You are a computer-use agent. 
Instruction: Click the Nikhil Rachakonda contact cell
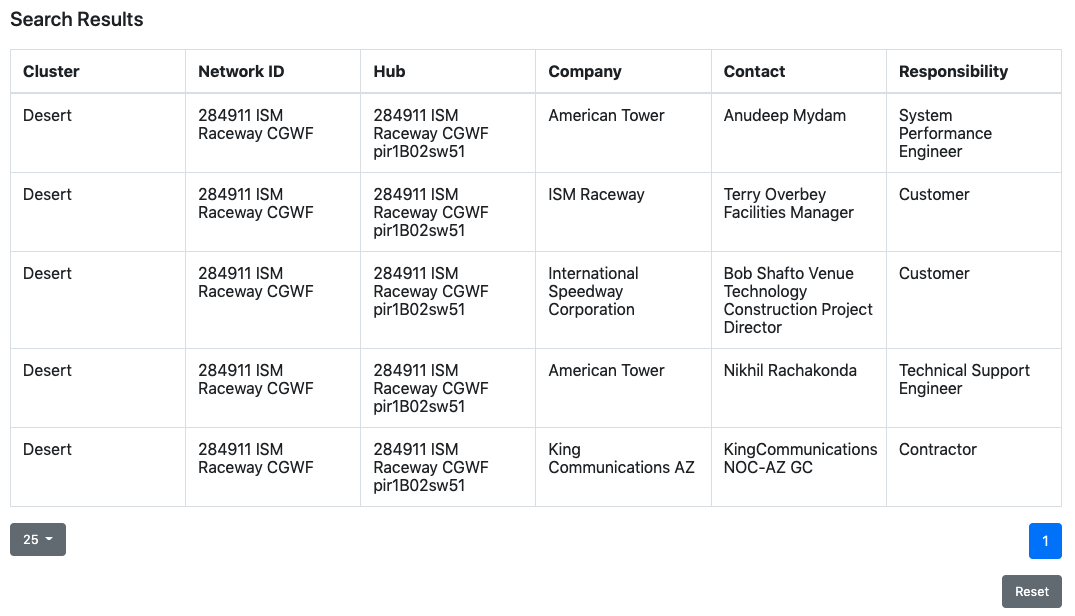[x=790, y=371]
